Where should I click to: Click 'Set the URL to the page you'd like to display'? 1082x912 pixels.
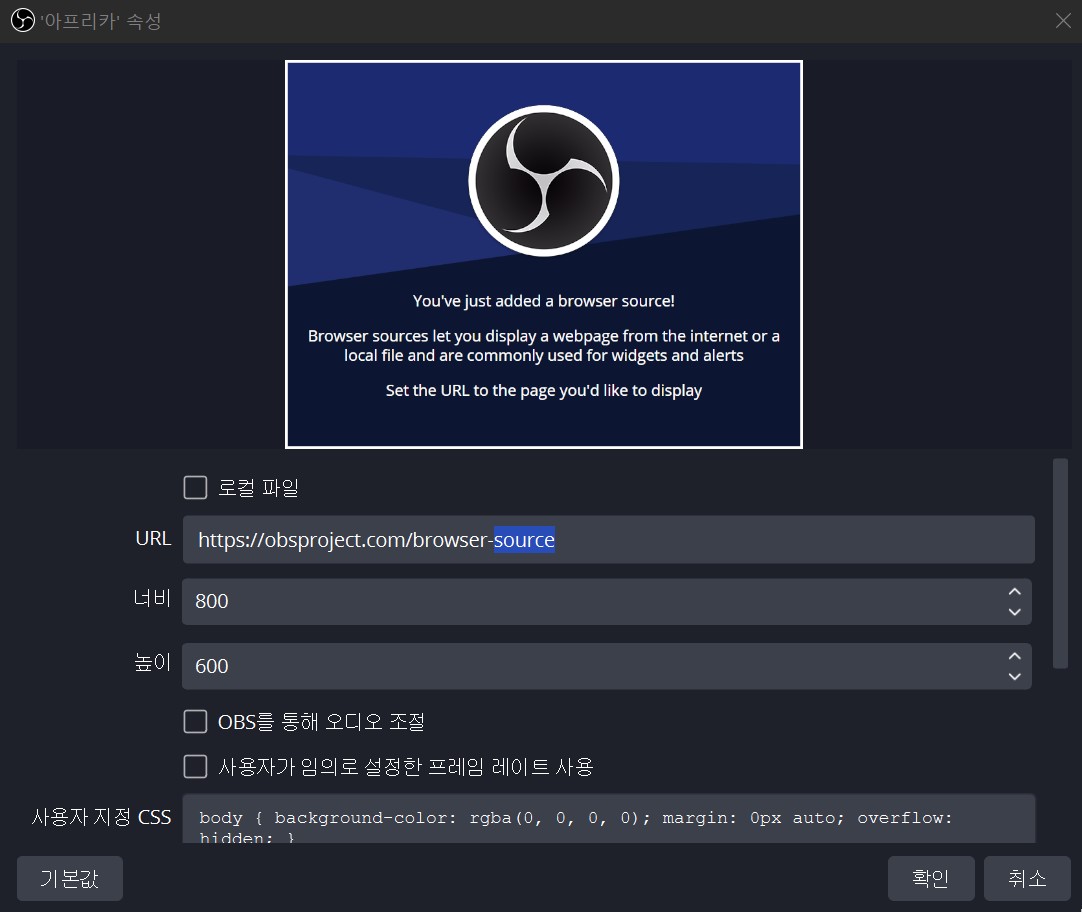[x=544, y=390]
